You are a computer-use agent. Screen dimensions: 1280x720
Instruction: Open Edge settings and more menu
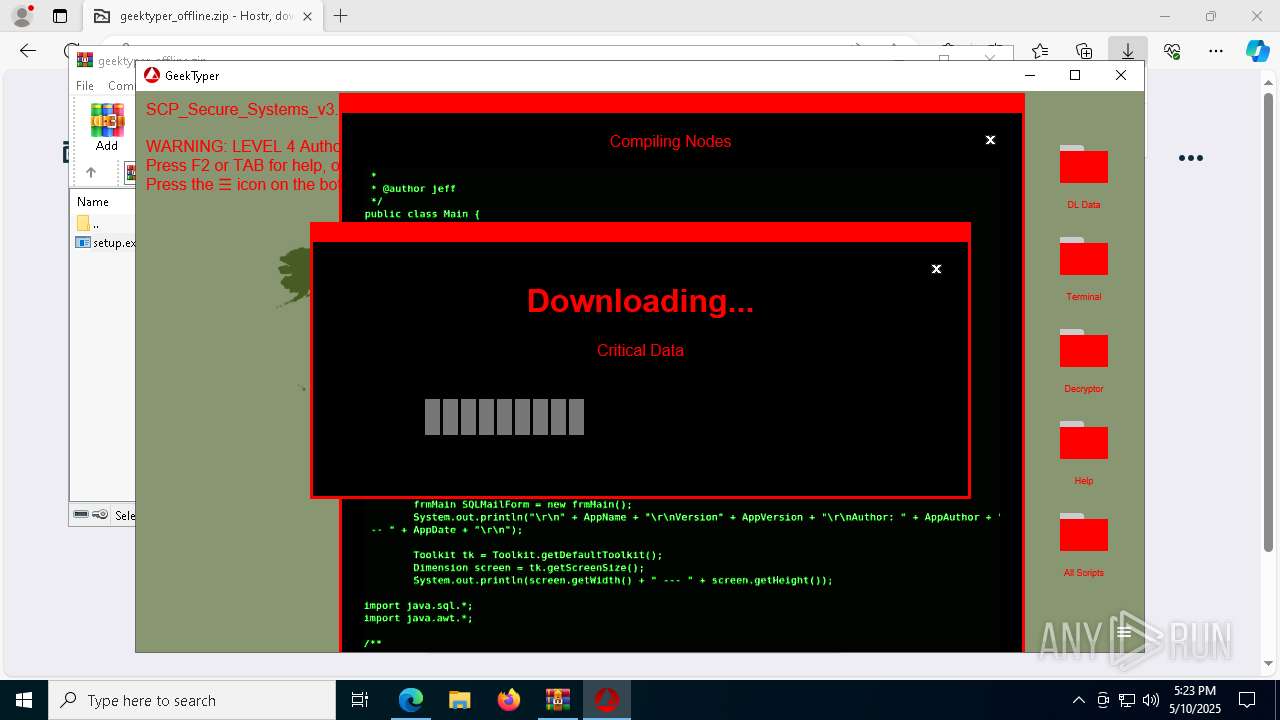point(1216,51)
